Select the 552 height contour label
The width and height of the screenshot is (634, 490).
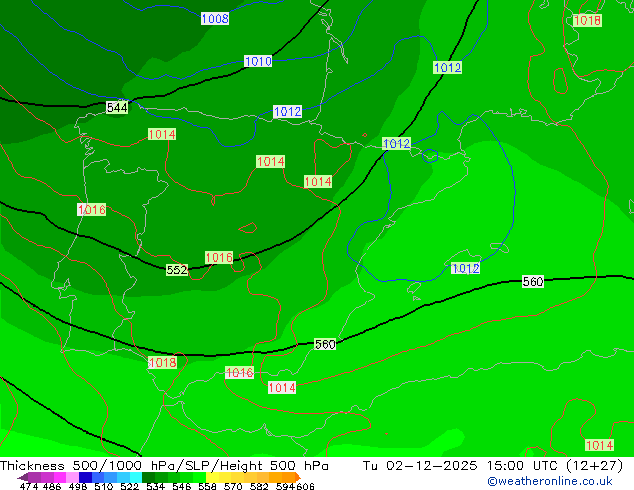coord(177,270)
